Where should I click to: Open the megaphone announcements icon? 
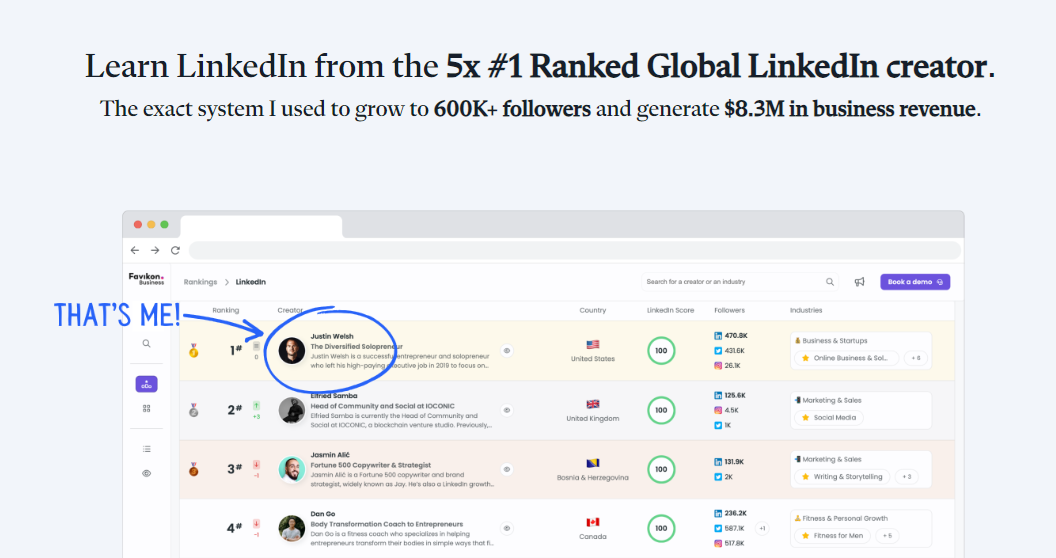(x=859, y=282)
